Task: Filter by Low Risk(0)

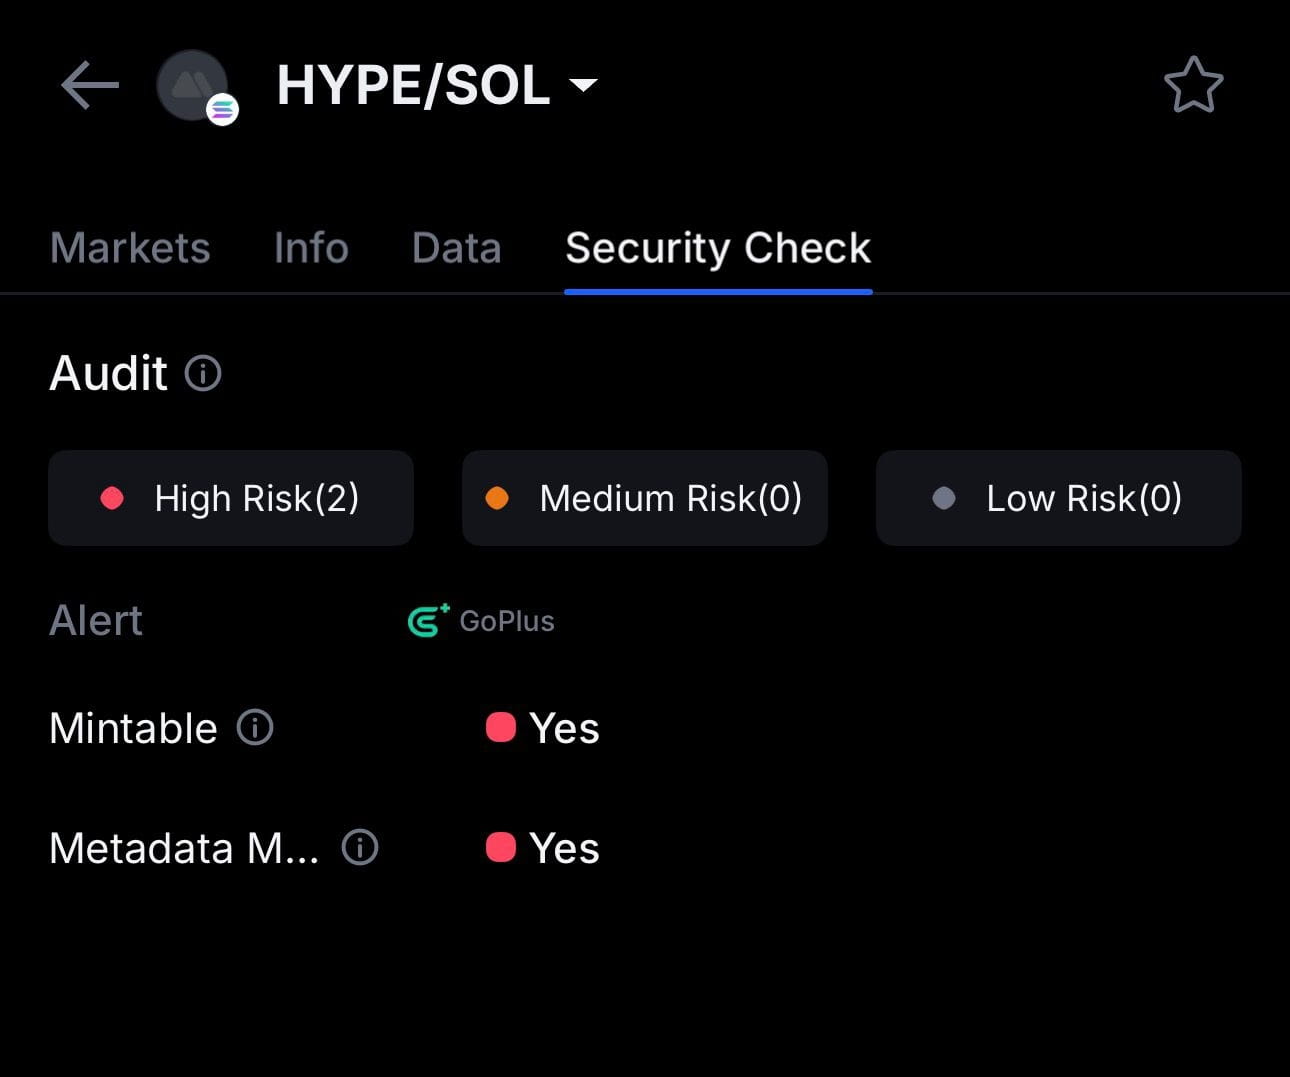Action: [1059, 498]
